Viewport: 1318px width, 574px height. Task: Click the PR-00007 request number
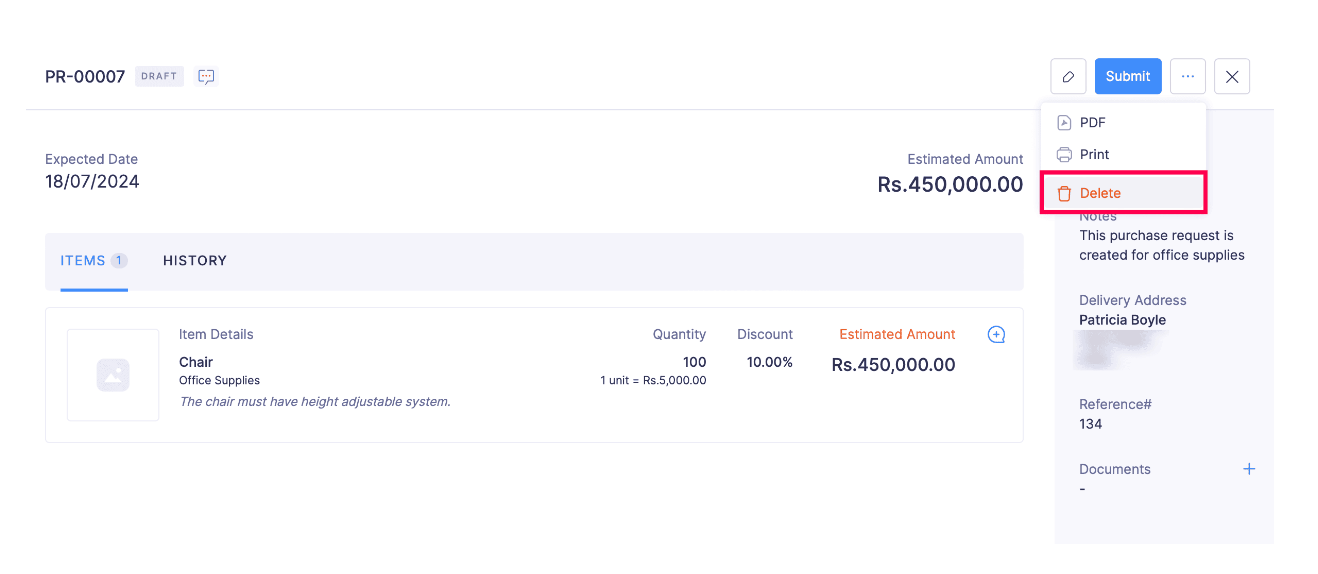[85, 77]
